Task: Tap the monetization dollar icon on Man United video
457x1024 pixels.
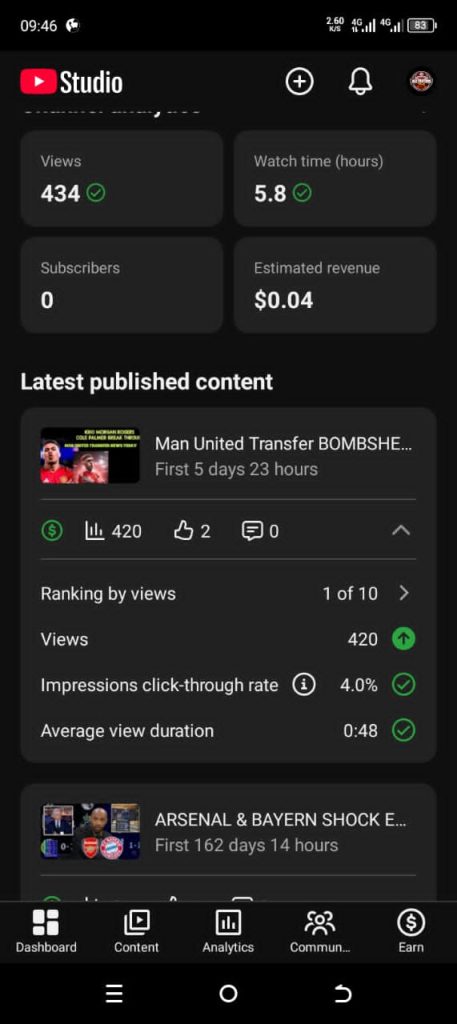Action: pos(52,531)
